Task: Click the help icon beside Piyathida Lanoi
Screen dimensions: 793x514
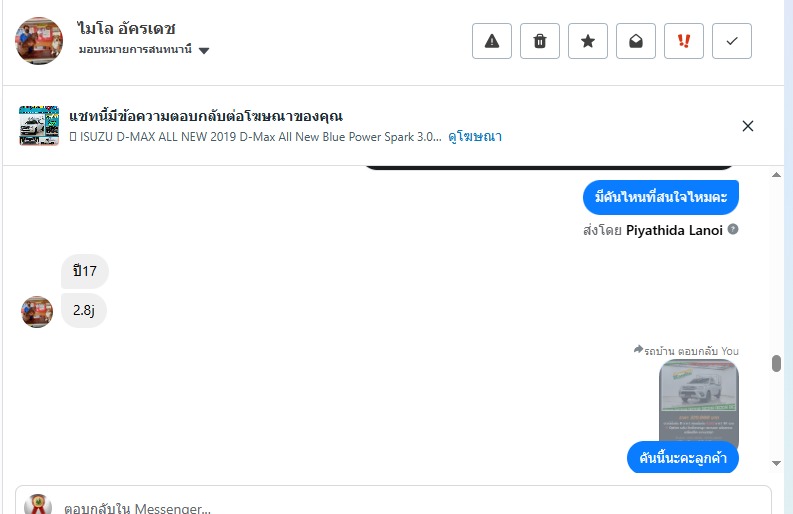Action: pyautogui.click(x=733, y=230)
